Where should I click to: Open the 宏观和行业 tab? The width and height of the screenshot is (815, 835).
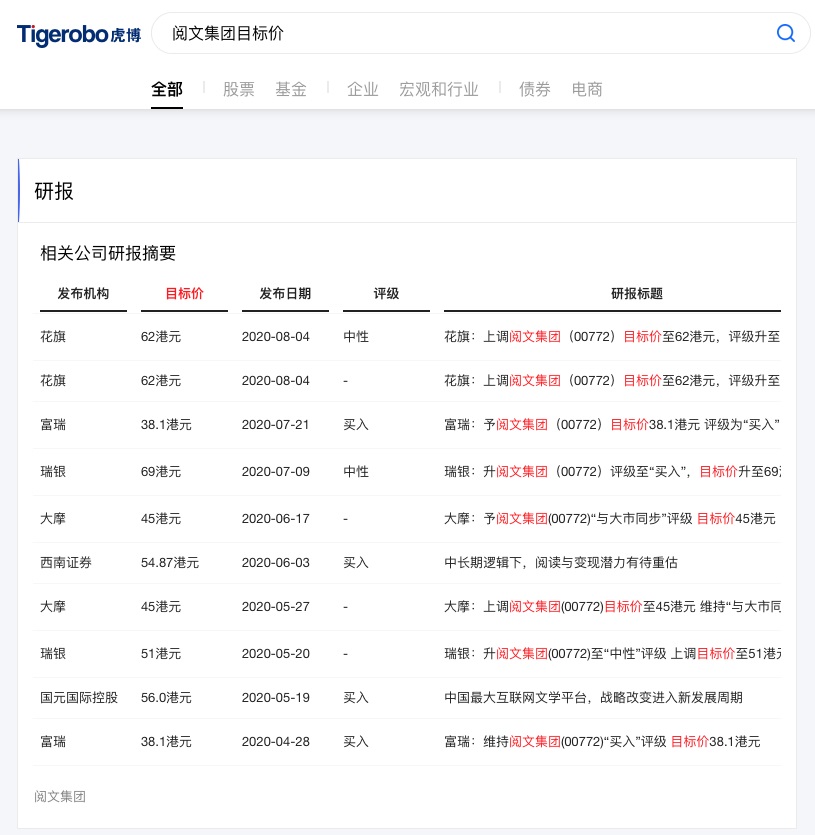(x=439, y=89)
